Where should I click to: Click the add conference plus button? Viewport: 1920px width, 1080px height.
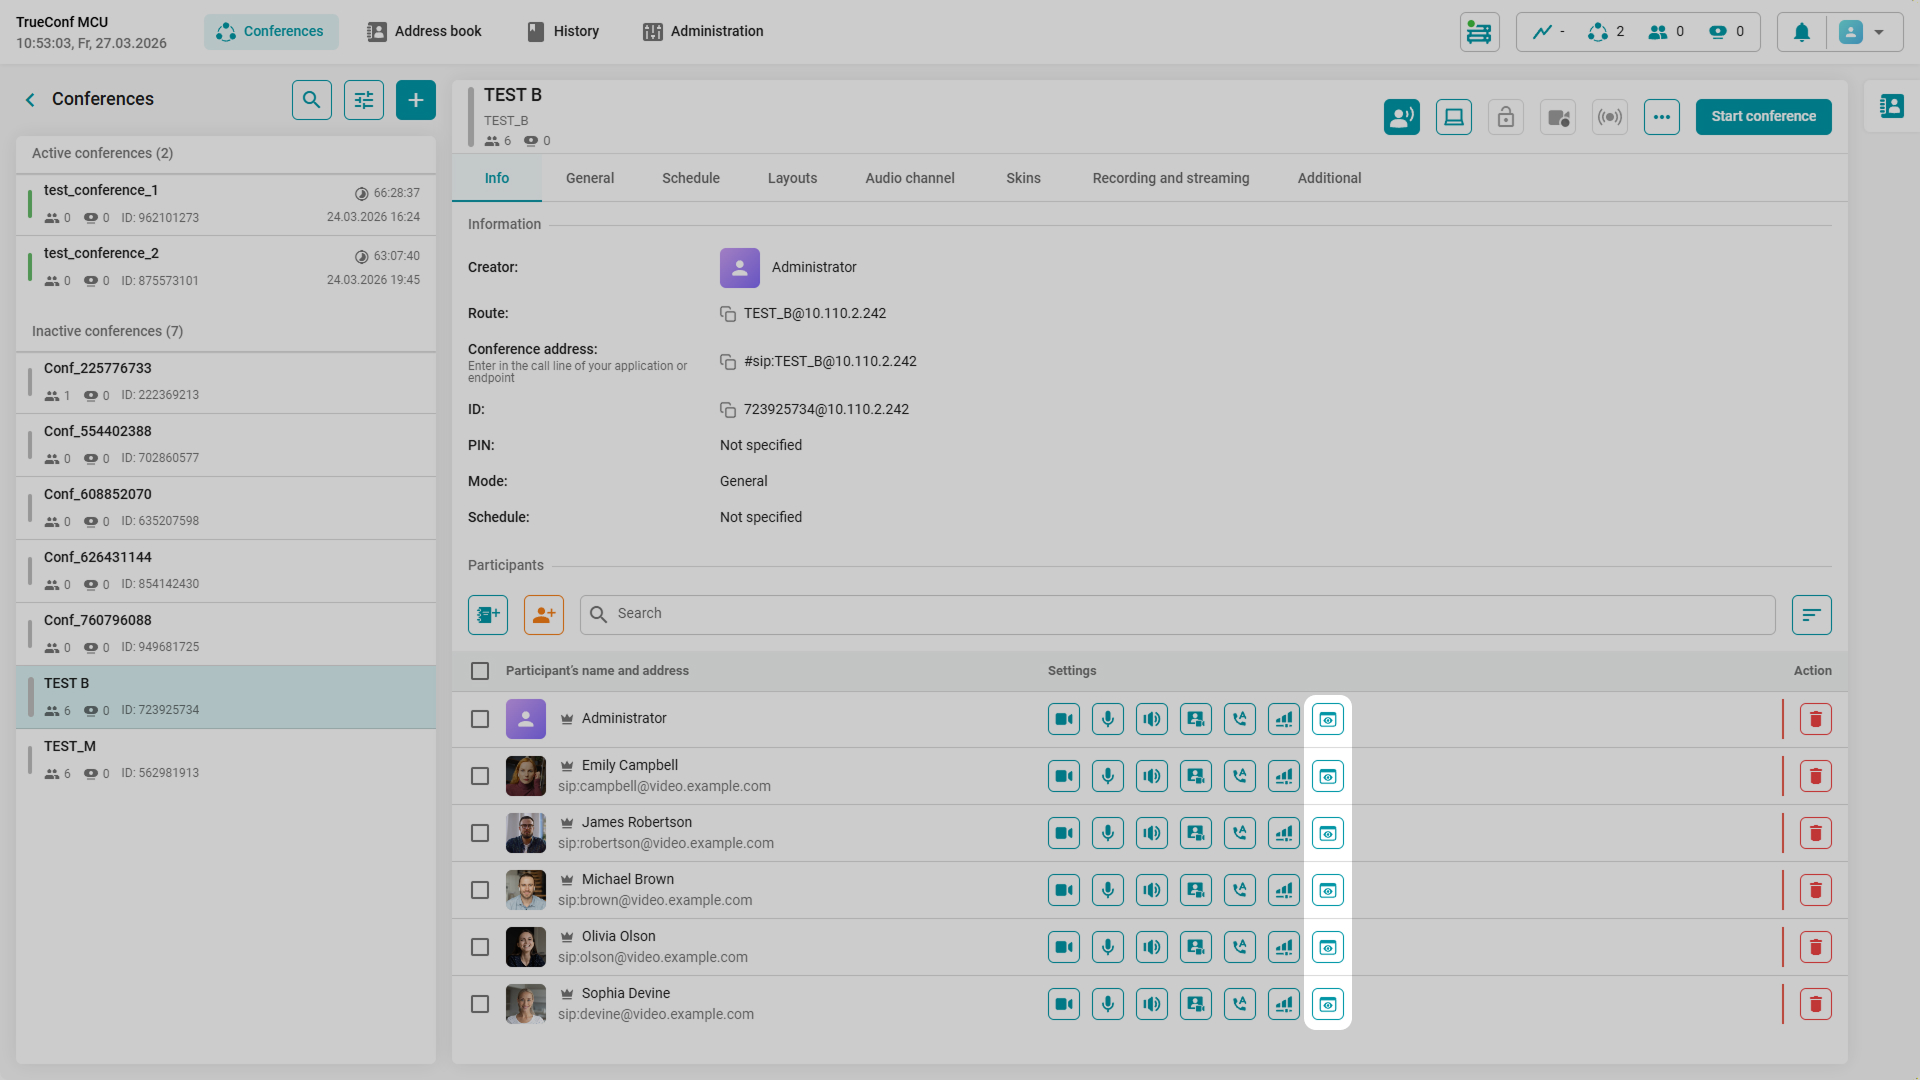pos(415,100)
